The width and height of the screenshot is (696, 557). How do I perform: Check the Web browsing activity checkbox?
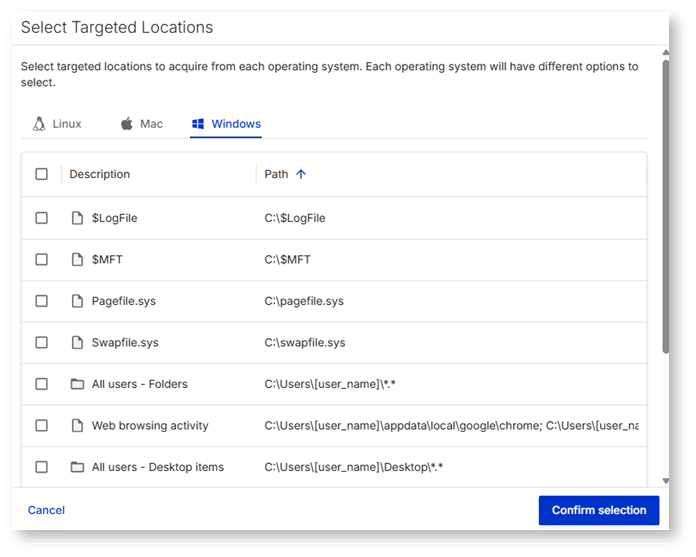tap(42, 426)
